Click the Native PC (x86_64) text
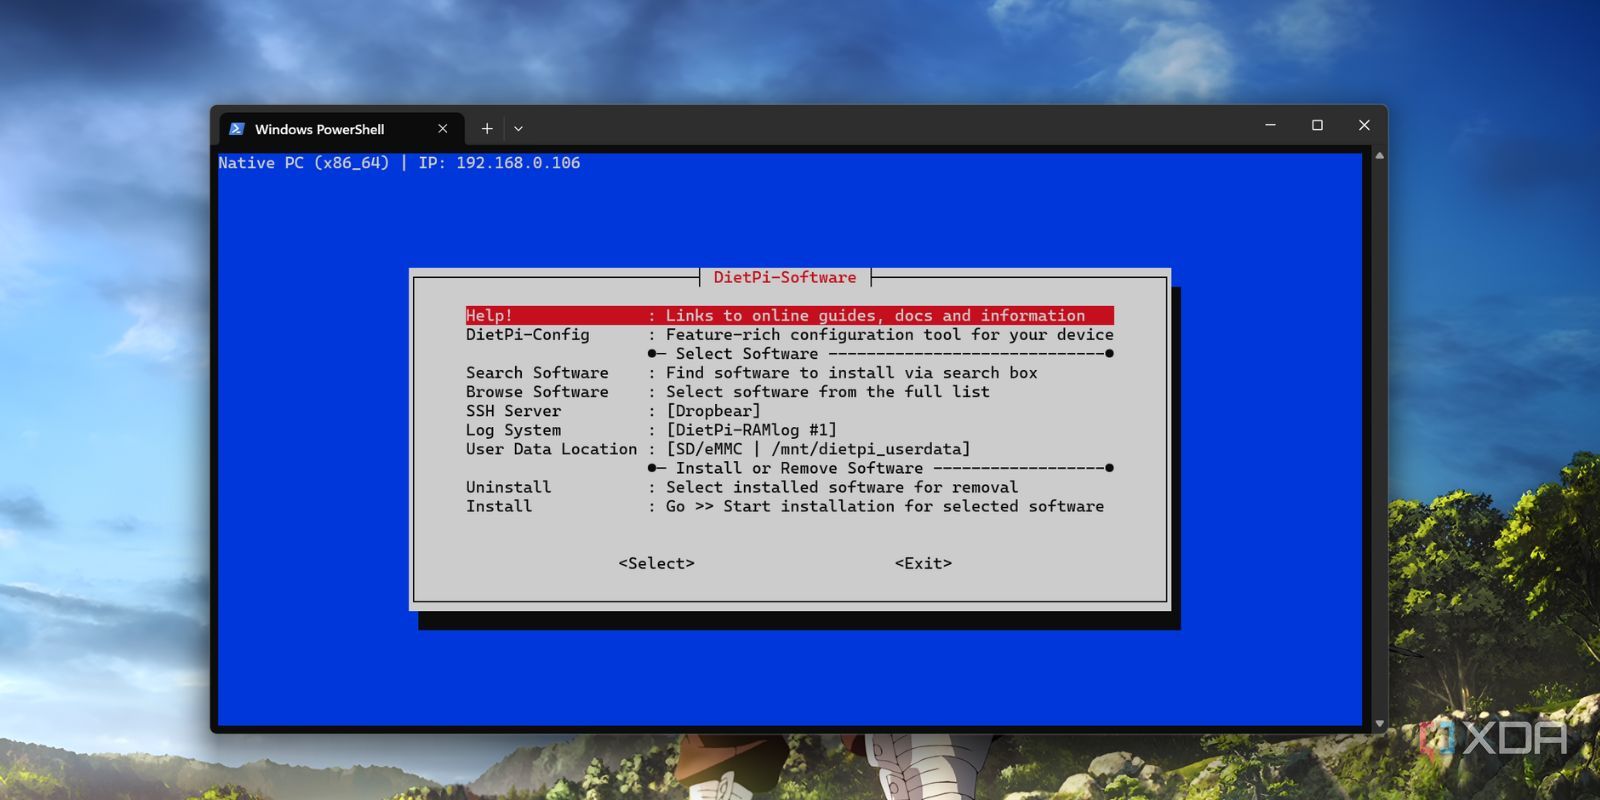The height and width of the screenshot is (800, 1600). (x=304, y=163)
